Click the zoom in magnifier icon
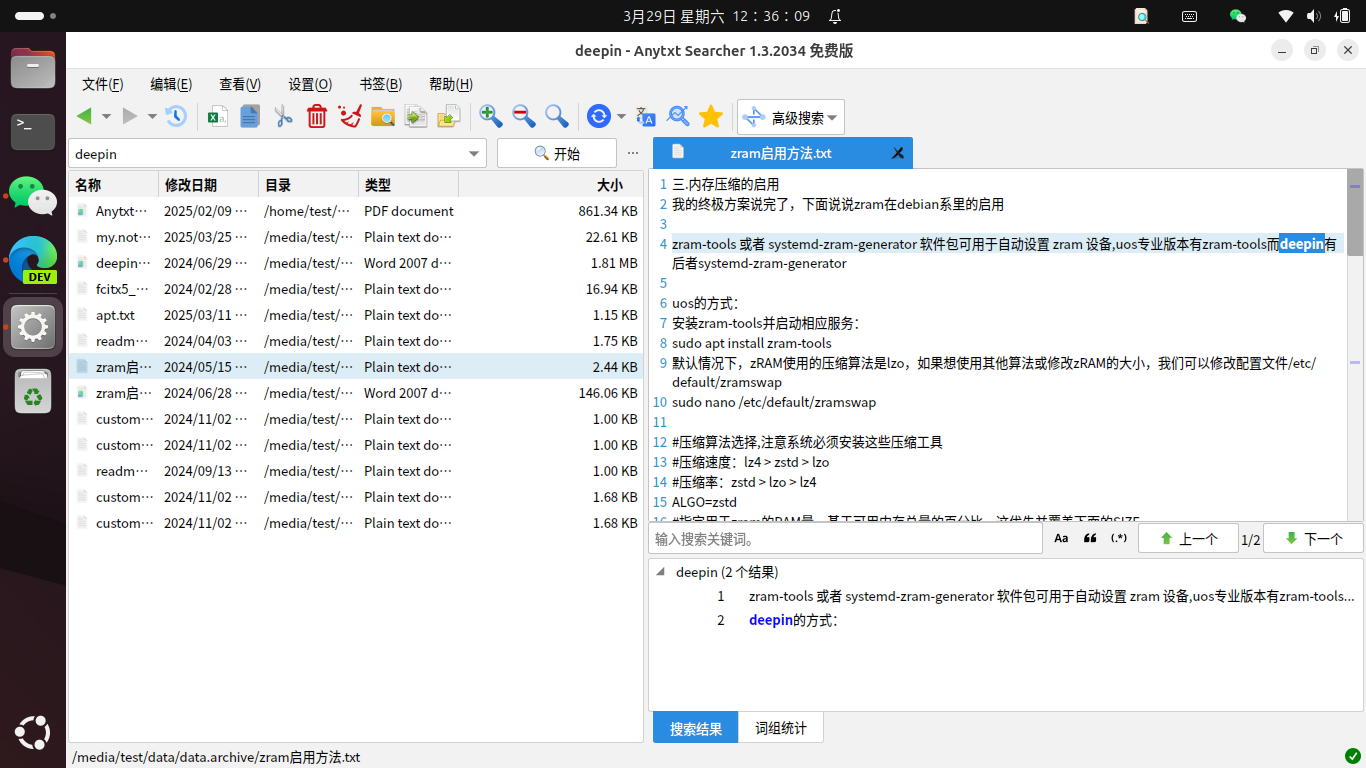 490,117
